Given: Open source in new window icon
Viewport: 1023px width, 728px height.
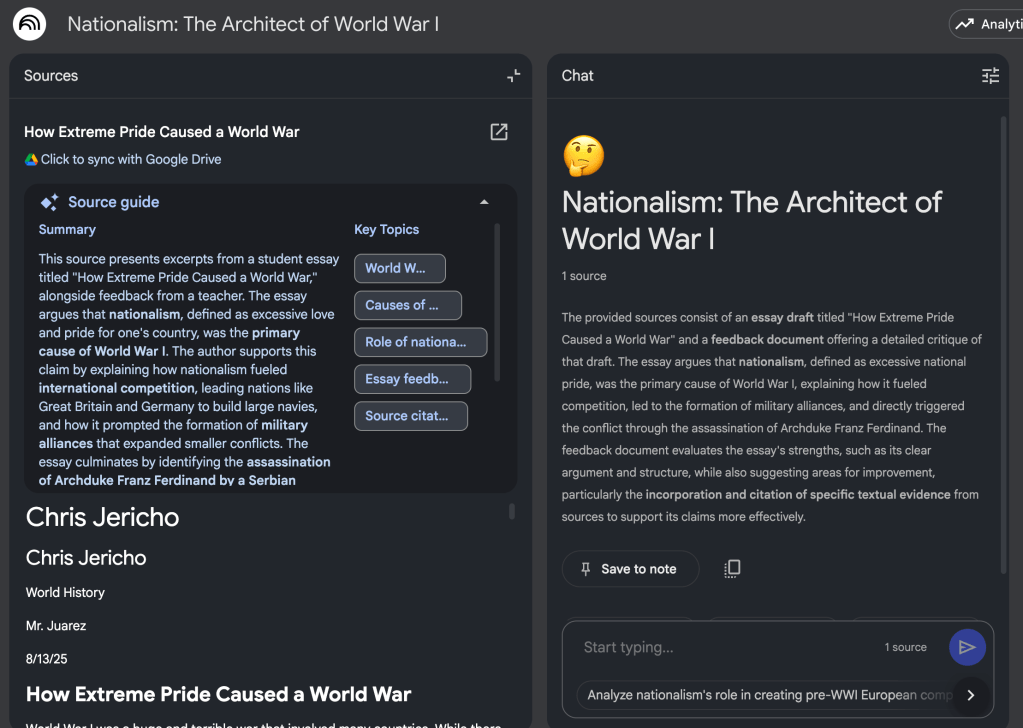Looking at the screenshot, I should (x=498, y=132).
